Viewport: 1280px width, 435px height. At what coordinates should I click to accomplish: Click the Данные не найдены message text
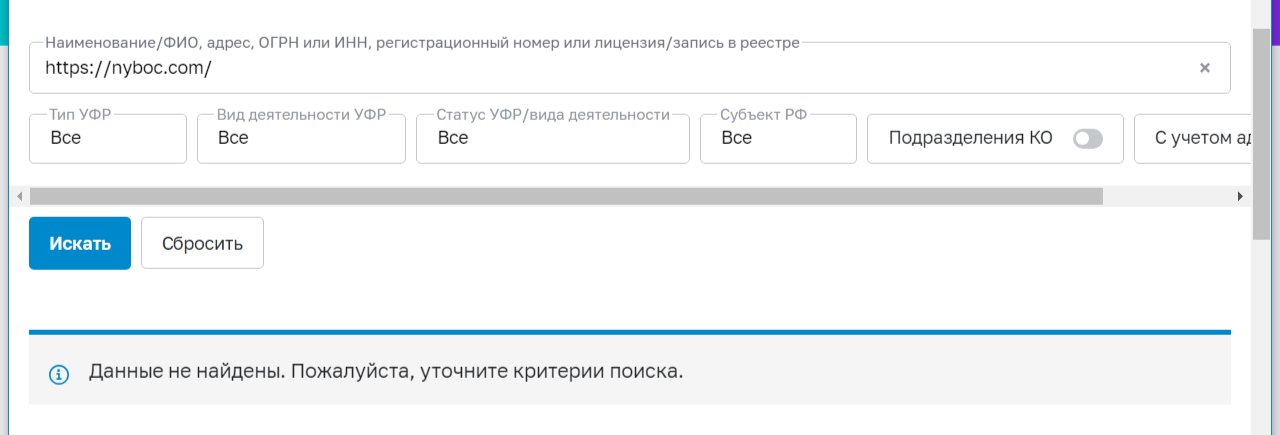386,372
